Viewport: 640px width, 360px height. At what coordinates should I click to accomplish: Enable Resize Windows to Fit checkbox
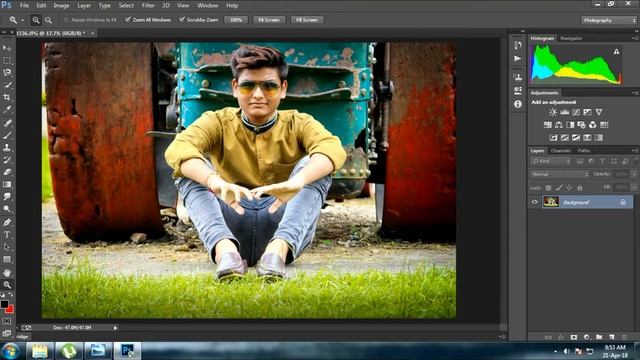coord(67,20)
